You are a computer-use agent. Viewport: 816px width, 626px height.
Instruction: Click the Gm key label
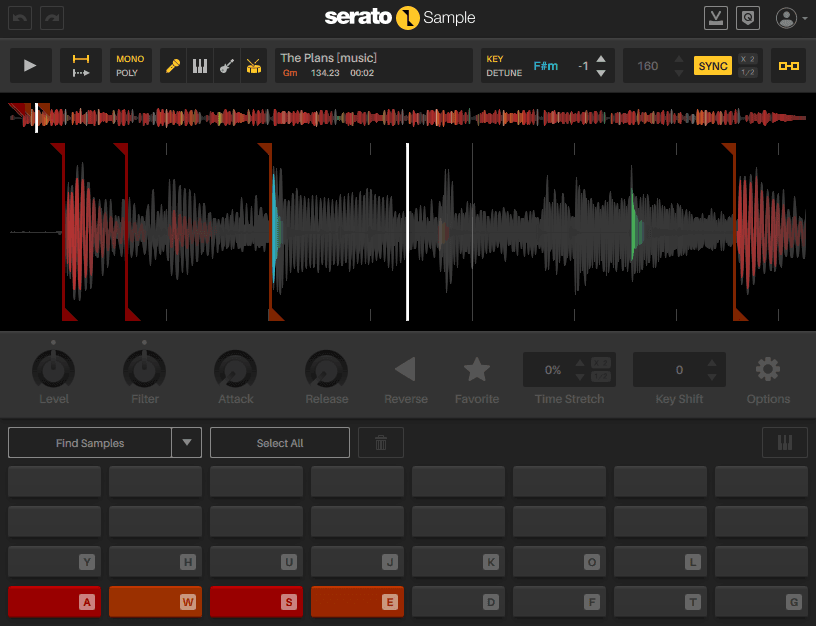[290, 73]
